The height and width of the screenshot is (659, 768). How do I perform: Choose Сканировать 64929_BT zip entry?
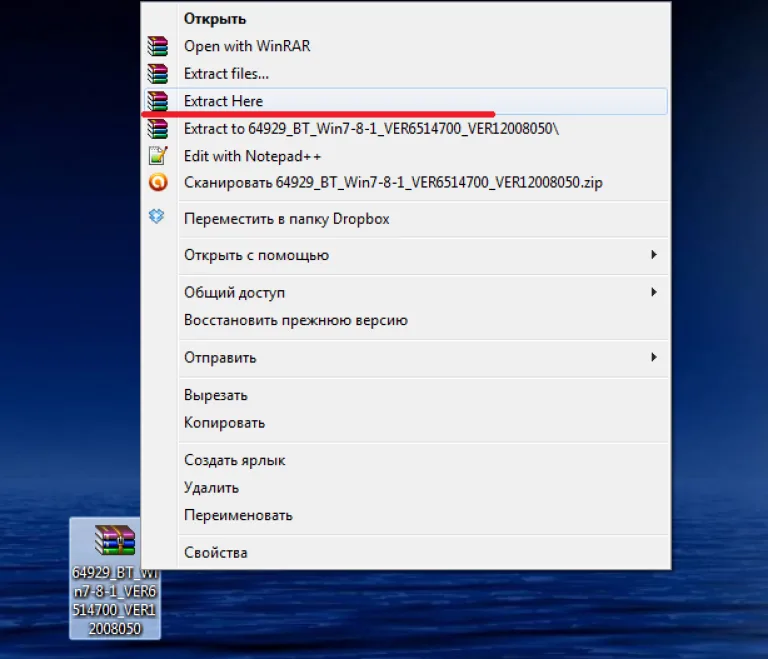407,182
